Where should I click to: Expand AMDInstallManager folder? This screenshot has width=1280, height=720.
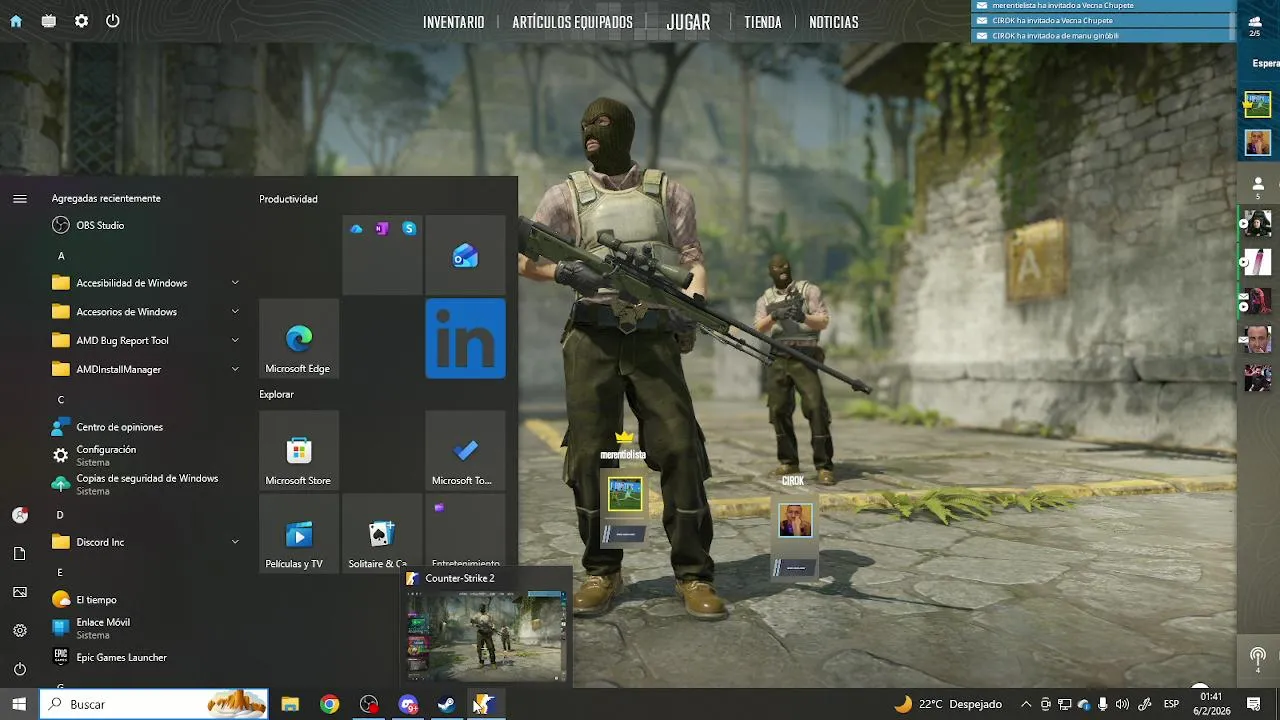pyautogui.click(x=146, y=370)
